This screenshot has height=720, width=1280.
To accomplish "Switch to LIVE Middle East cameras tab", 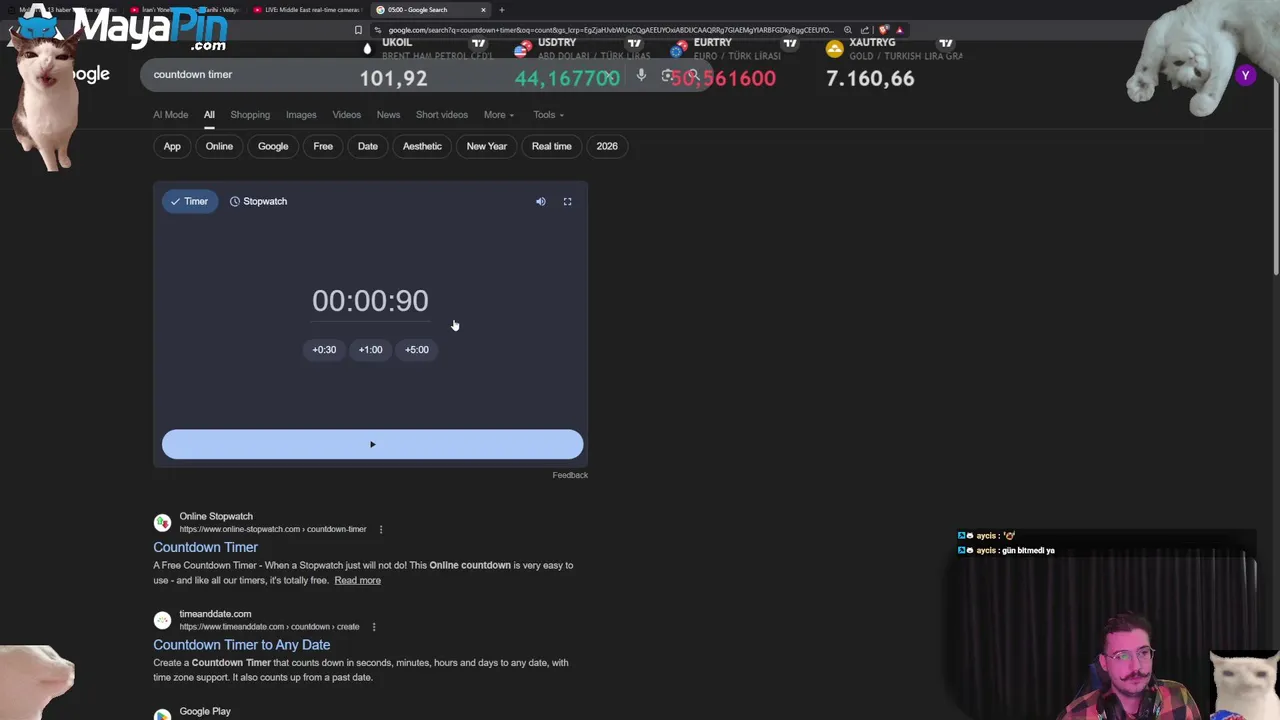I will point(307,10).
